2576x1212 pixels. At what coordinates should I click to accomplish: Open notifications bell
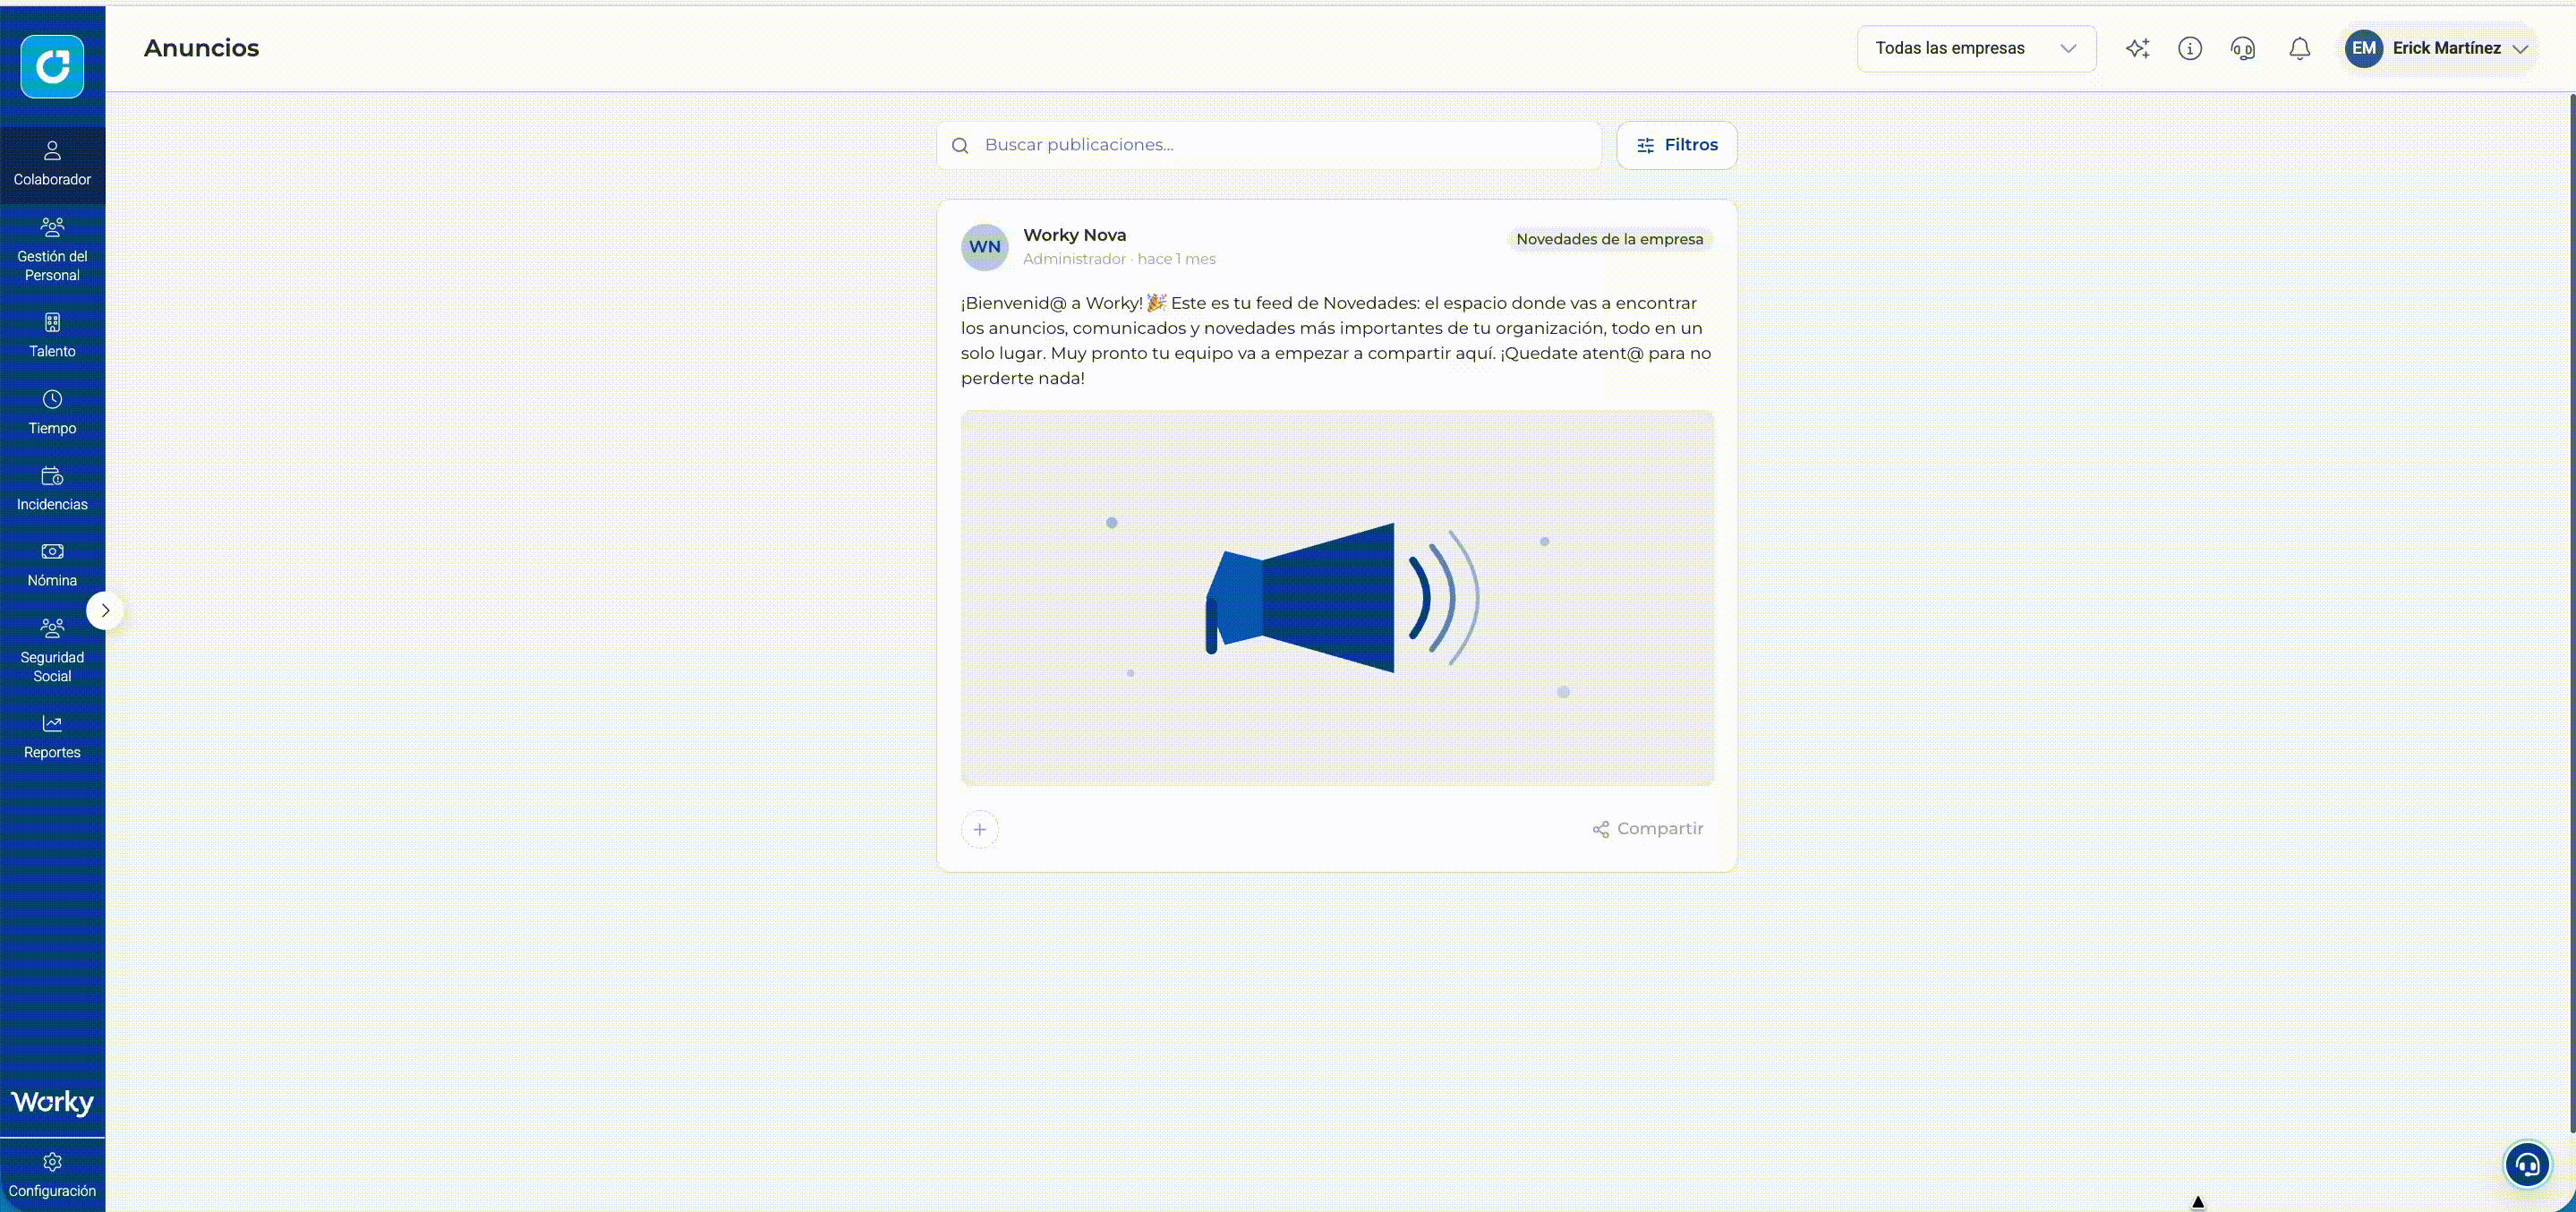(2300, 48)
